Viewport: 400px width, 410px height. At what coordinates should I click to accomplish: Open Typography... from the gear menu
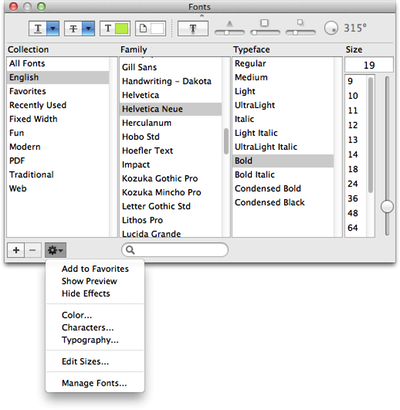[95, 340]
